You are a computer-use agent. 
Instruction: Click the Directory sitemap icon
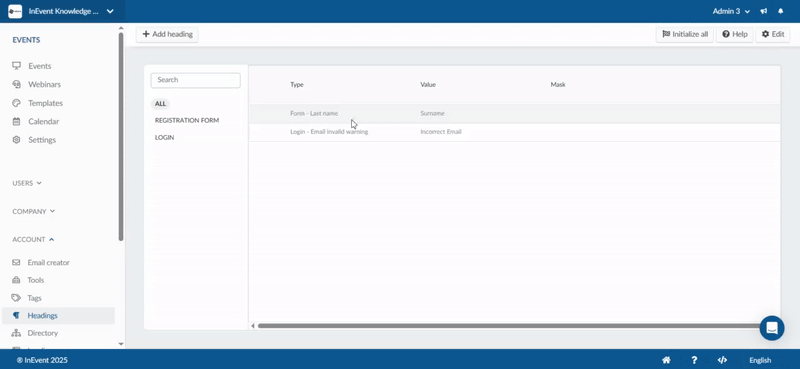(16, 333)
